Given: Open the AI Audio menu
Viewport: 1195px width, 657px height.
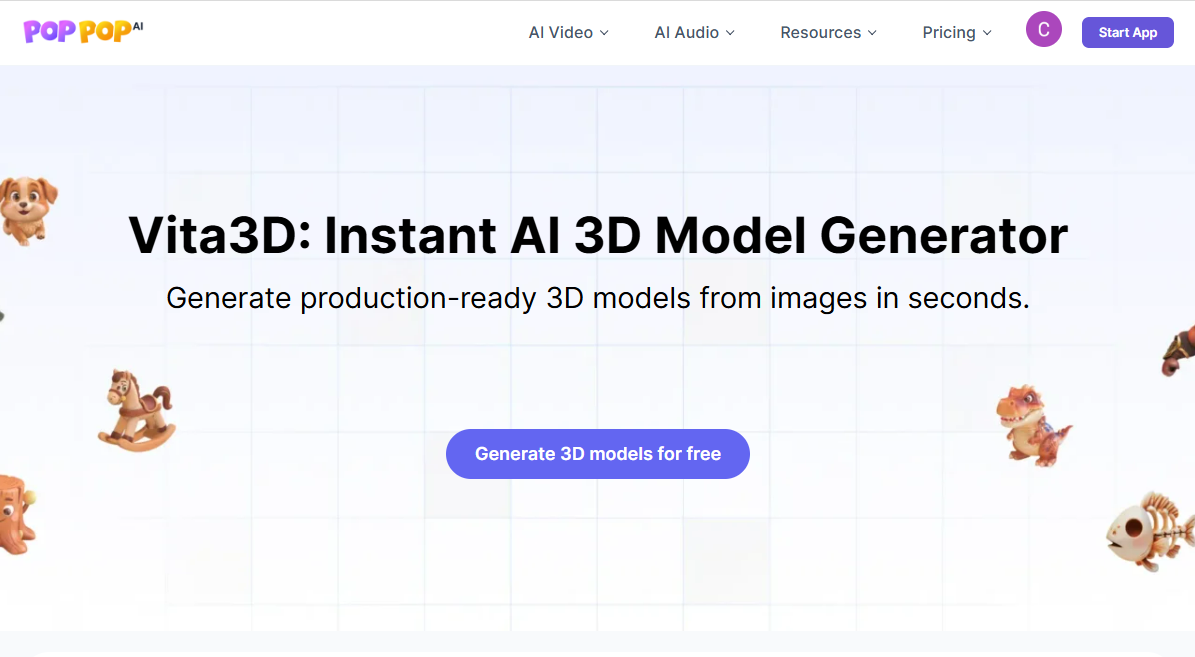Looking at the screenshot, I should click(x=694, y=33).
